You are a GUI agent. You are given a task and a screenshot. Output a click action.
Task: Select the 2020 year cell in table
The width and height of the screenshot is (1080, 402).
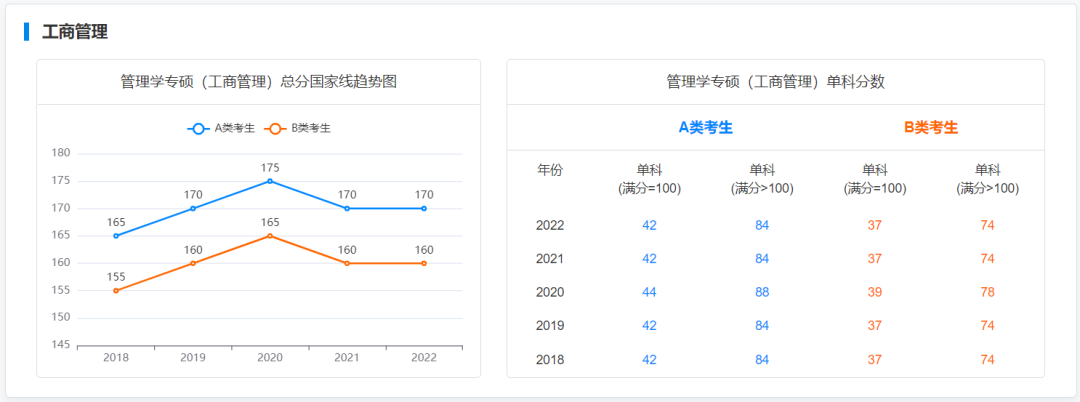click(x=550, y=293)
